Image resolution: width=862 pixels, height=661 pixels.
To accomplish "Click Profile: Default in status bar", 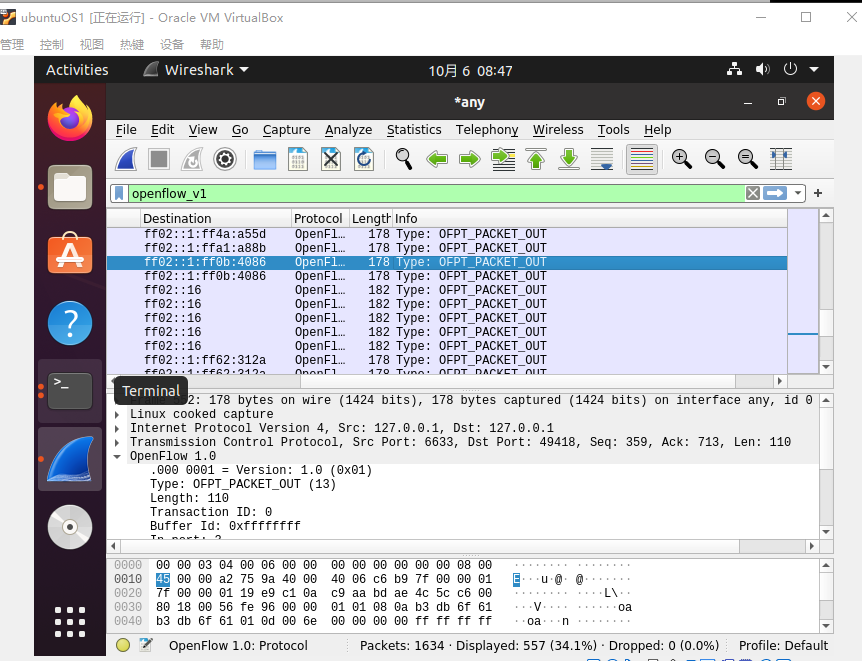I will [783, 646].
